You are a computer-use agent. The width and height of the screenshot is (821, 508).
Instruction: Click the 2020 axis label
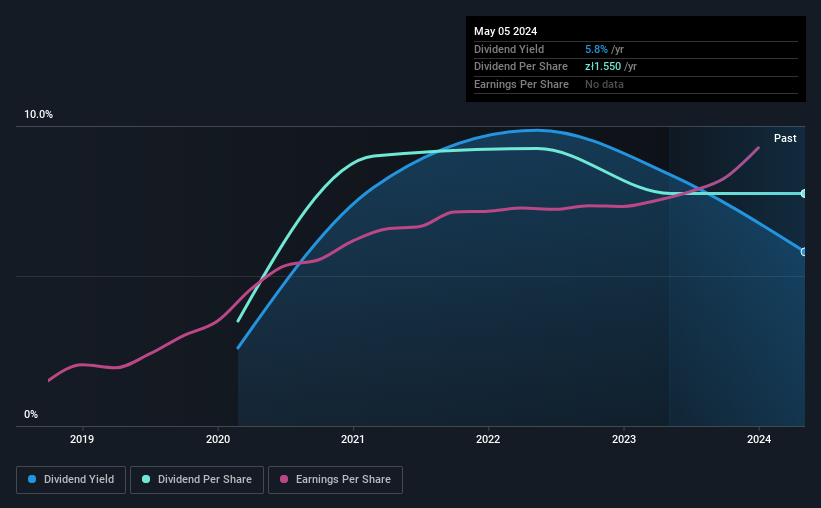point(218,439)
